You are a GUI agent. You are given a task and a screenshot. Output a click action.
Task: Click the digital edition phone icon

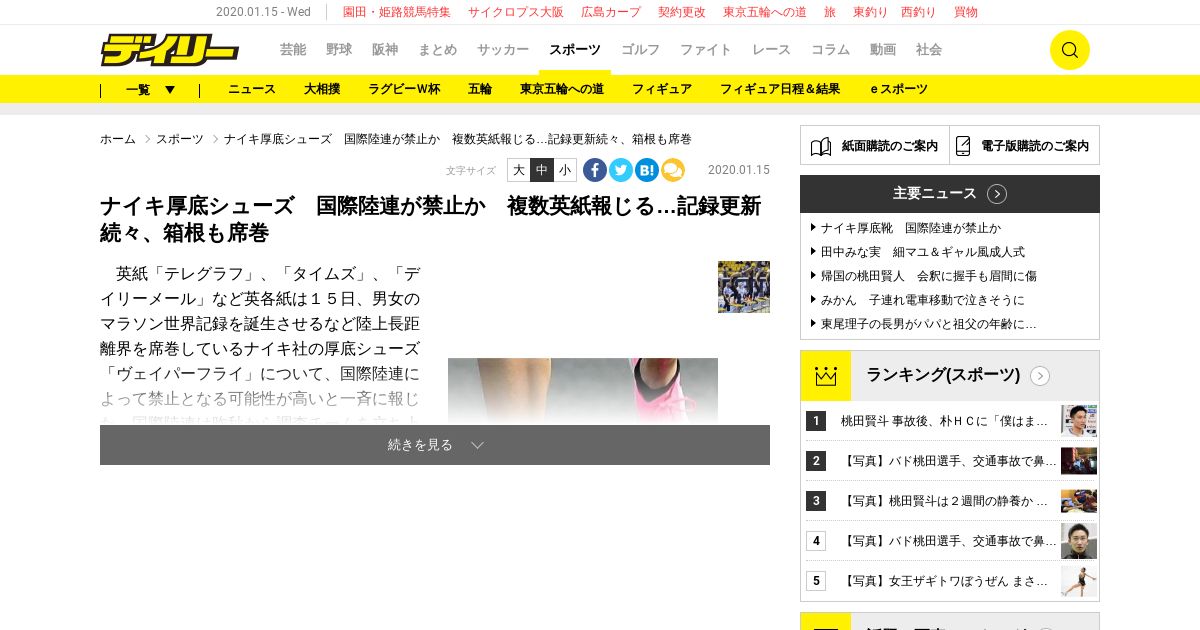(x=963, y=146)
